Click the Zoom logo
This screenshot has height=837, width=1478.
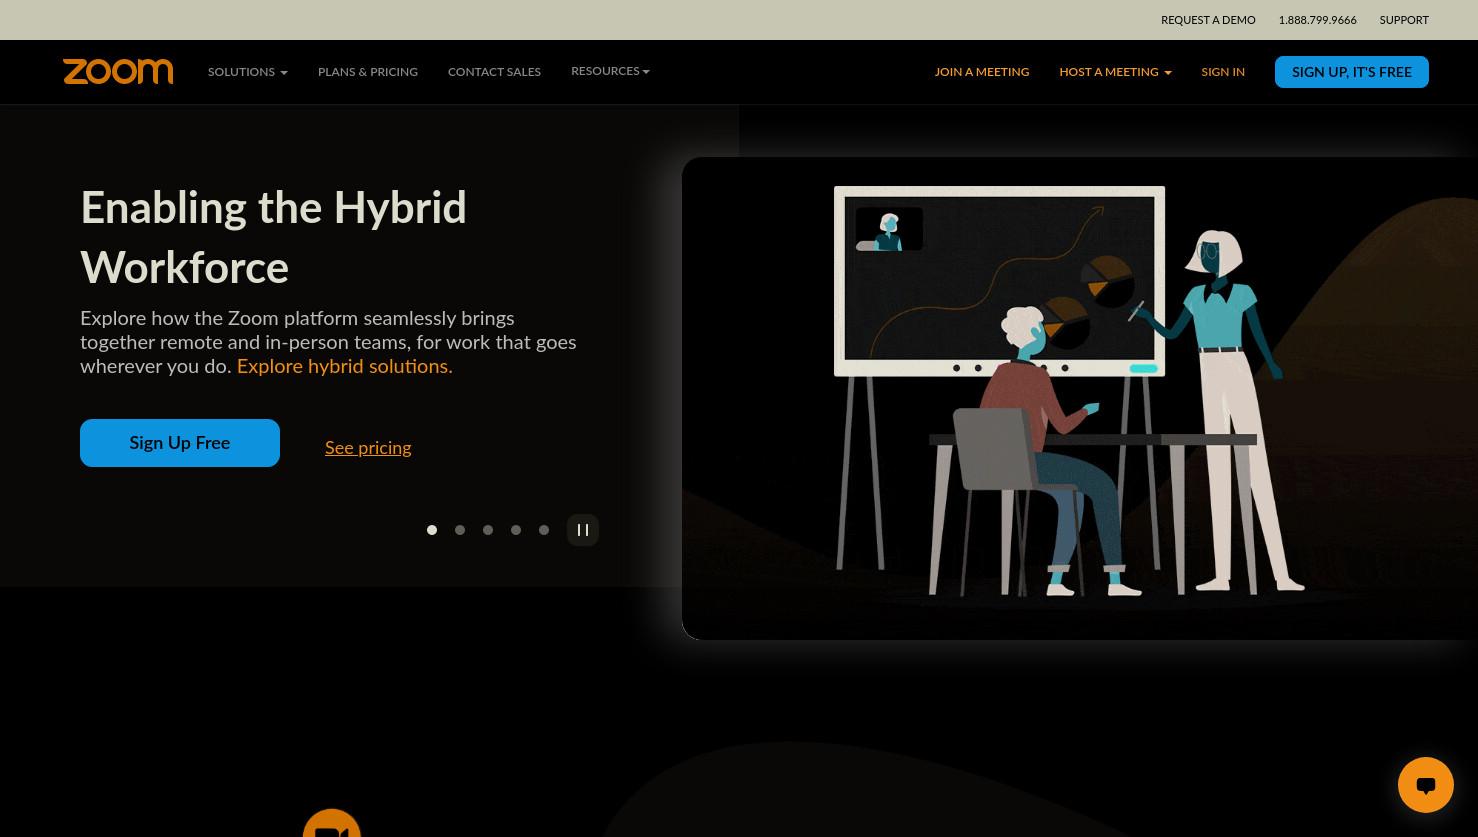tap(118, 71)
